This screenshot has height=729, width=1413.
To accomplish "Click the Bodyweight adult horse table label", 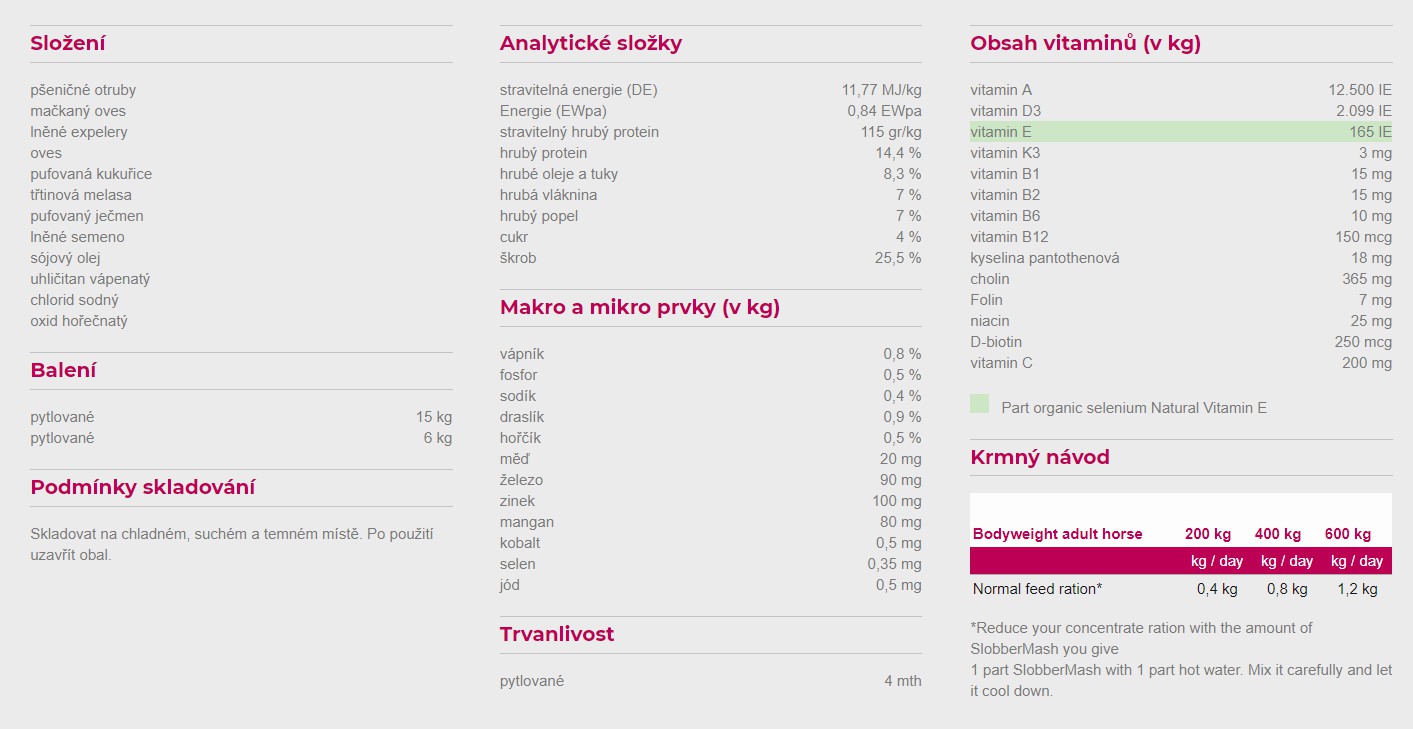I will [x=1057, y=534].
